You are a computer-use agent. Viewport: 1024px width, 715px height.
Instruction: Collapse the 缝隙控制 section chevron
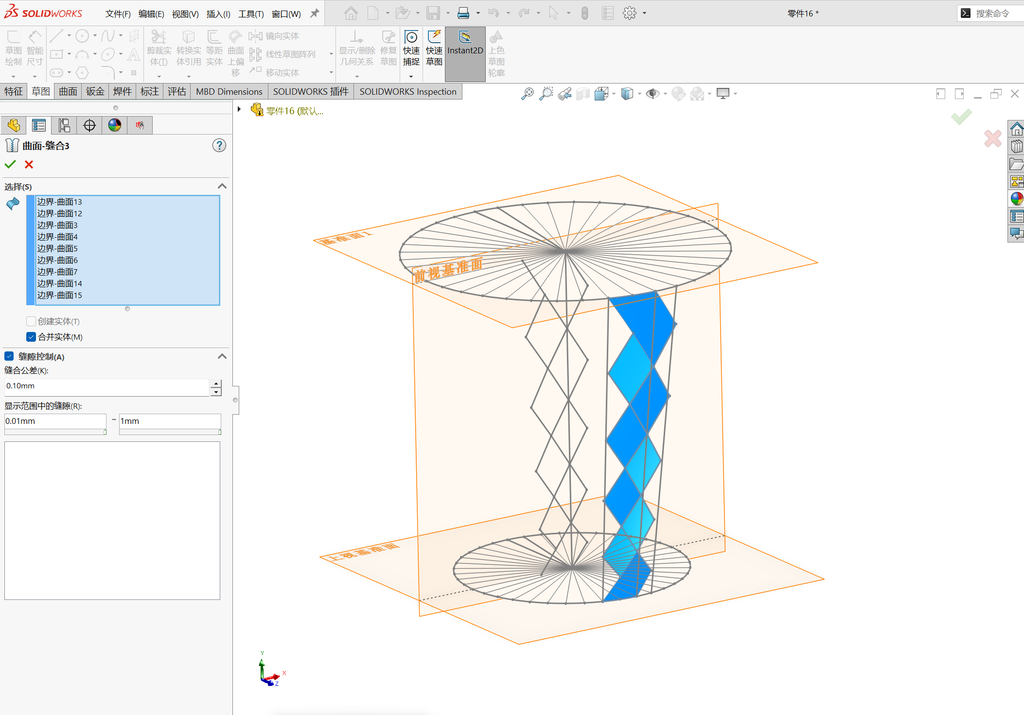pyautogui.click(x=222, y=357)
